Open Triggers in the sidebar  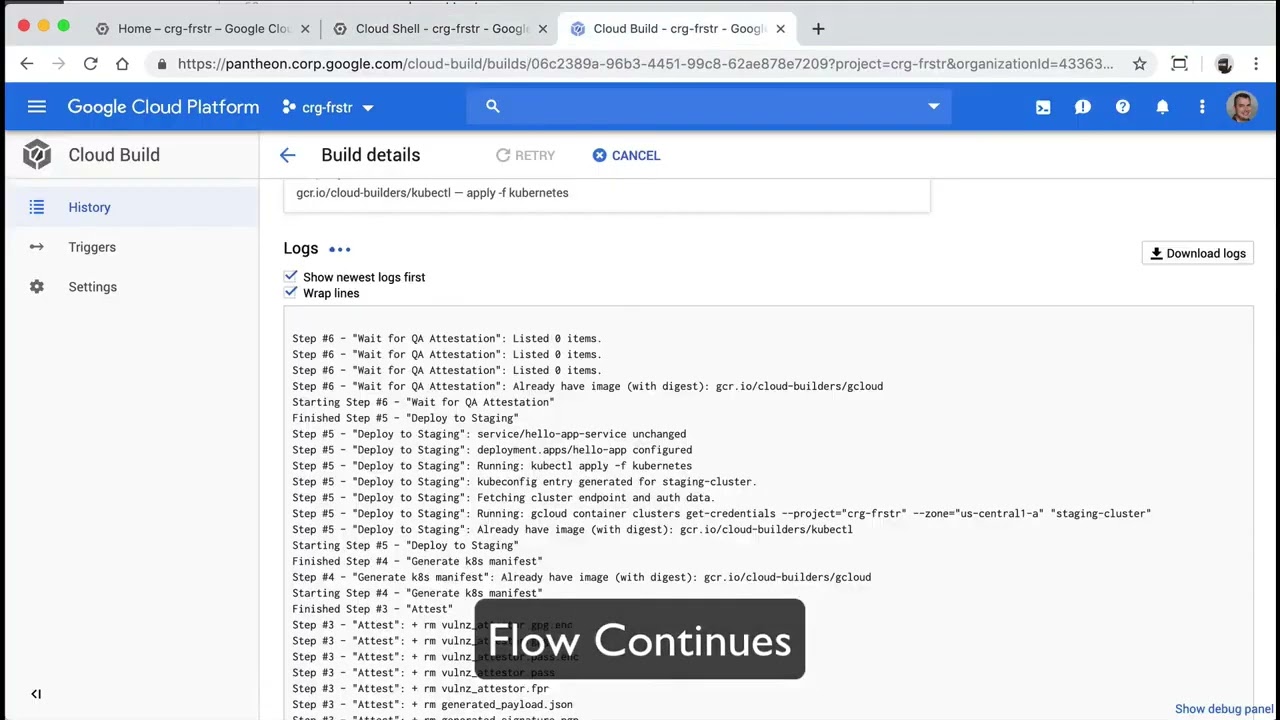pyautogui.click(x=132, y=247)
